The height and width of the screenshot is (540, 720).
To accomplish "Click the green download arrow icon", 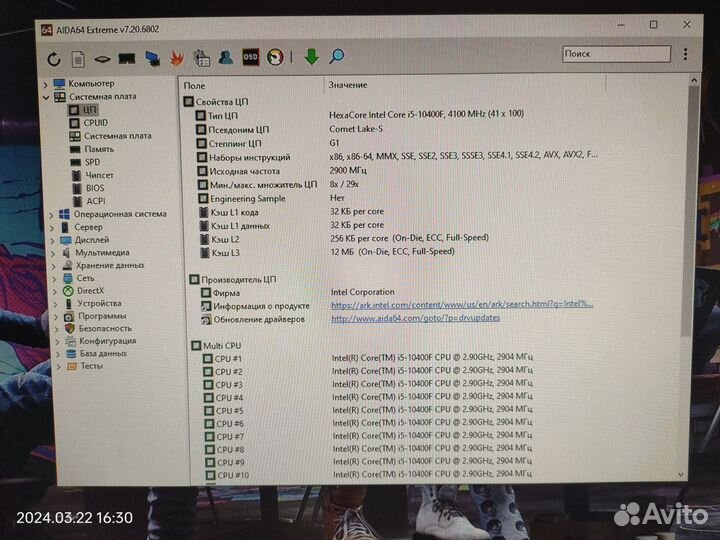I will click(x=311, y=58).
